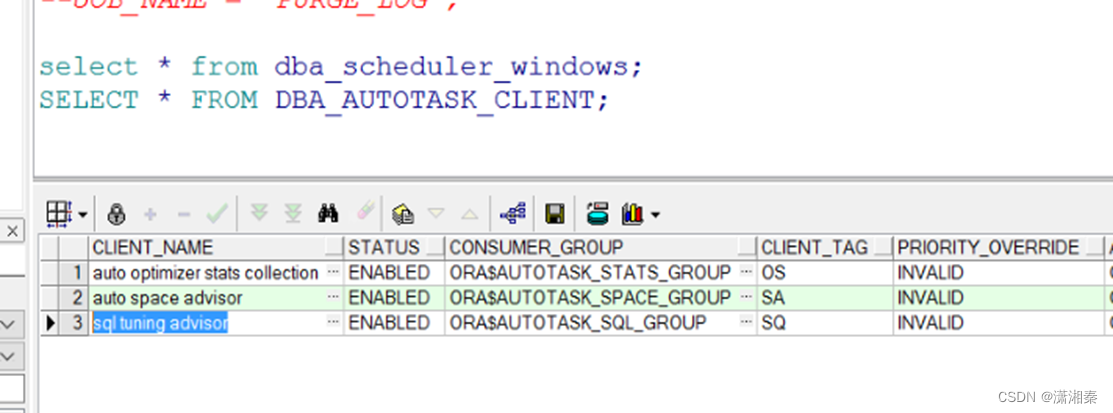Image resolution: width=1113 pixels, height=413 pixels.
Task: Select client tag cell SA
Action: pyautogui.click(x=825, y=298)
